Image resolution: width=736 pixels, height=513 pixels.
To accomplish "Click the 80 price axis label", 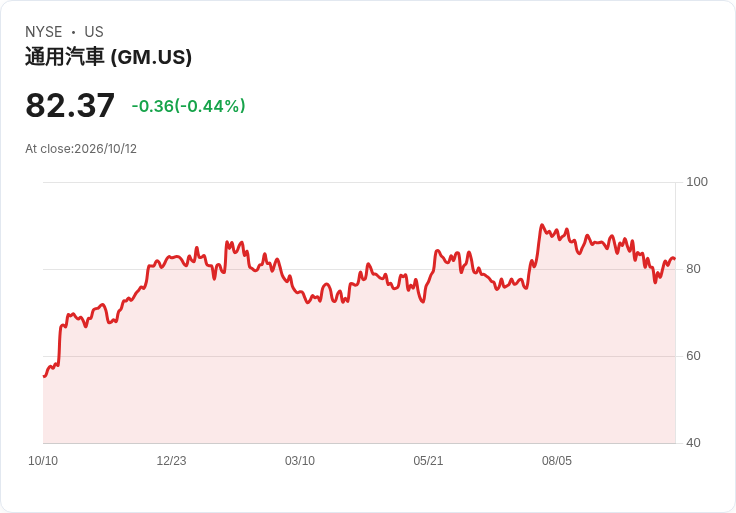I will (x=693, y=269).
